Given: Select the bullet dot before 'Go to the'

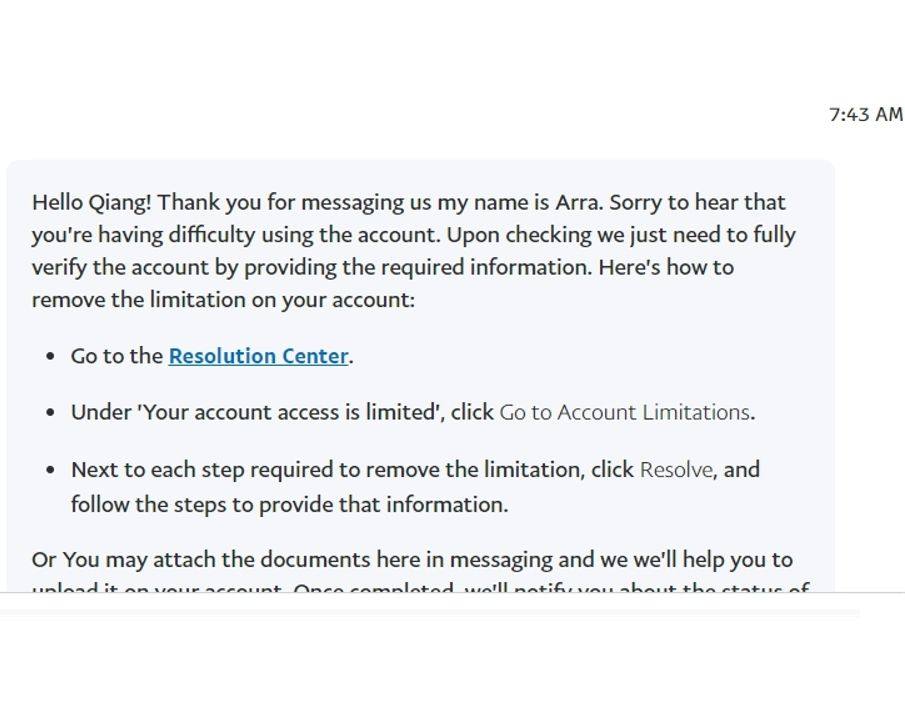Looking at the screenshot, I should click(50, 356).
